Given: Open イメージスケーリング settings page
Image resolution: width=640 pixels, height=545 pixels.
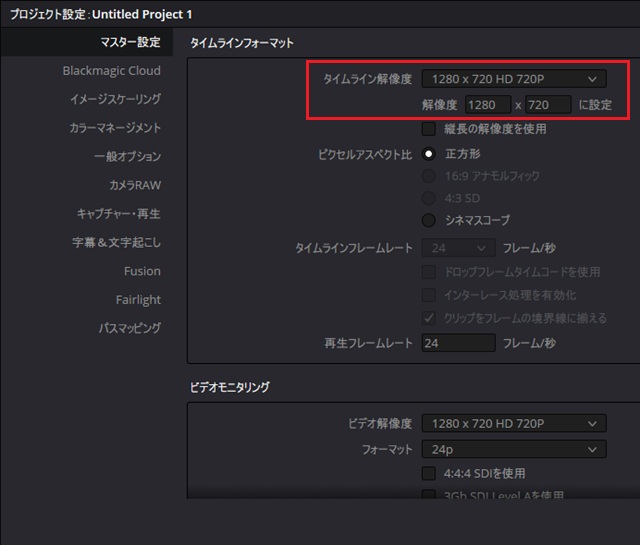Looking at the screenshot, I should [x=115, y=100].
